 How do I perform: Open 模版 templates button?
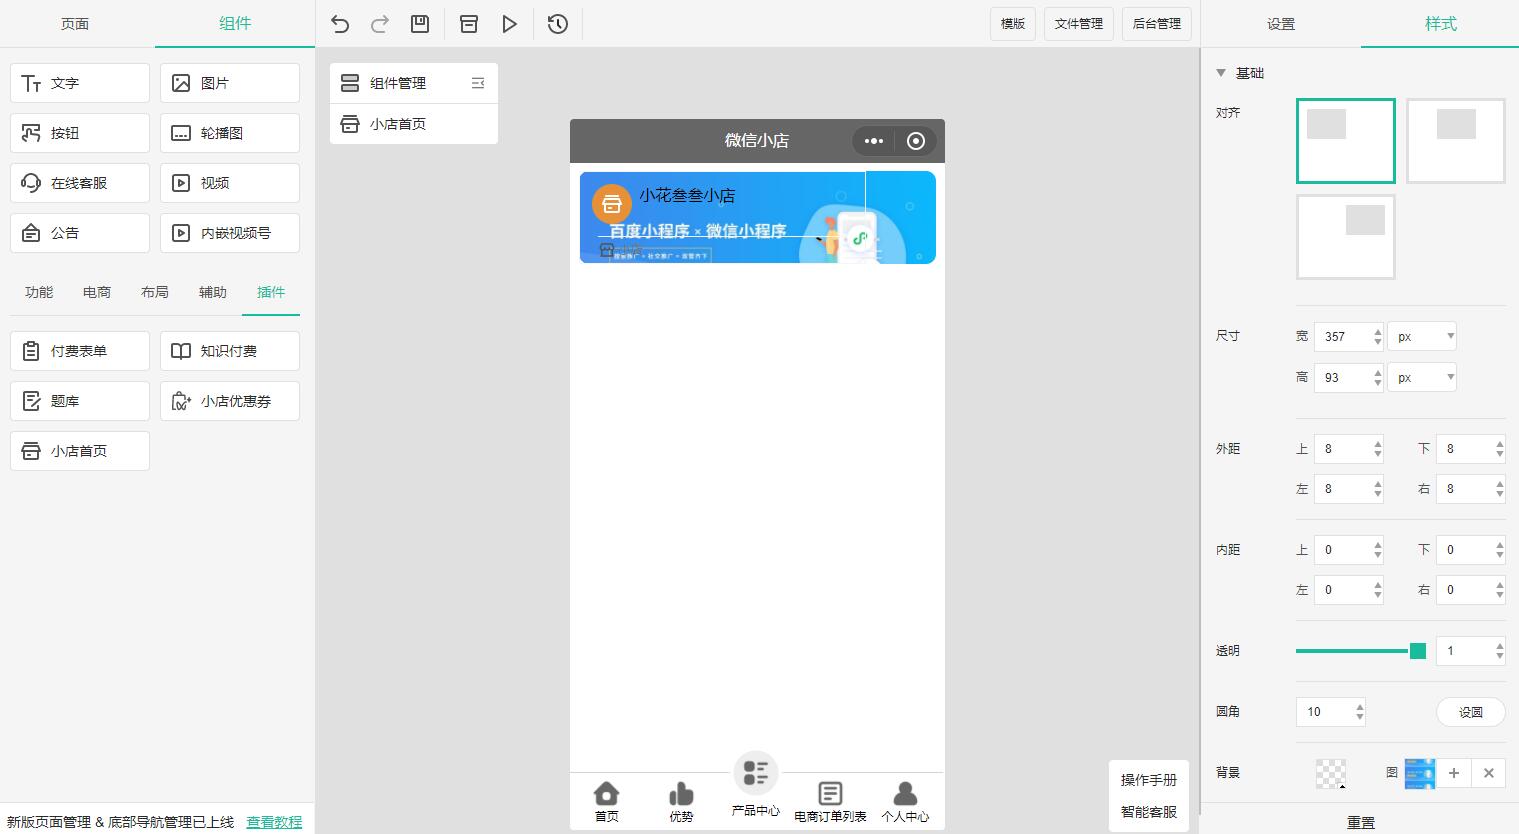point(1013,24)
